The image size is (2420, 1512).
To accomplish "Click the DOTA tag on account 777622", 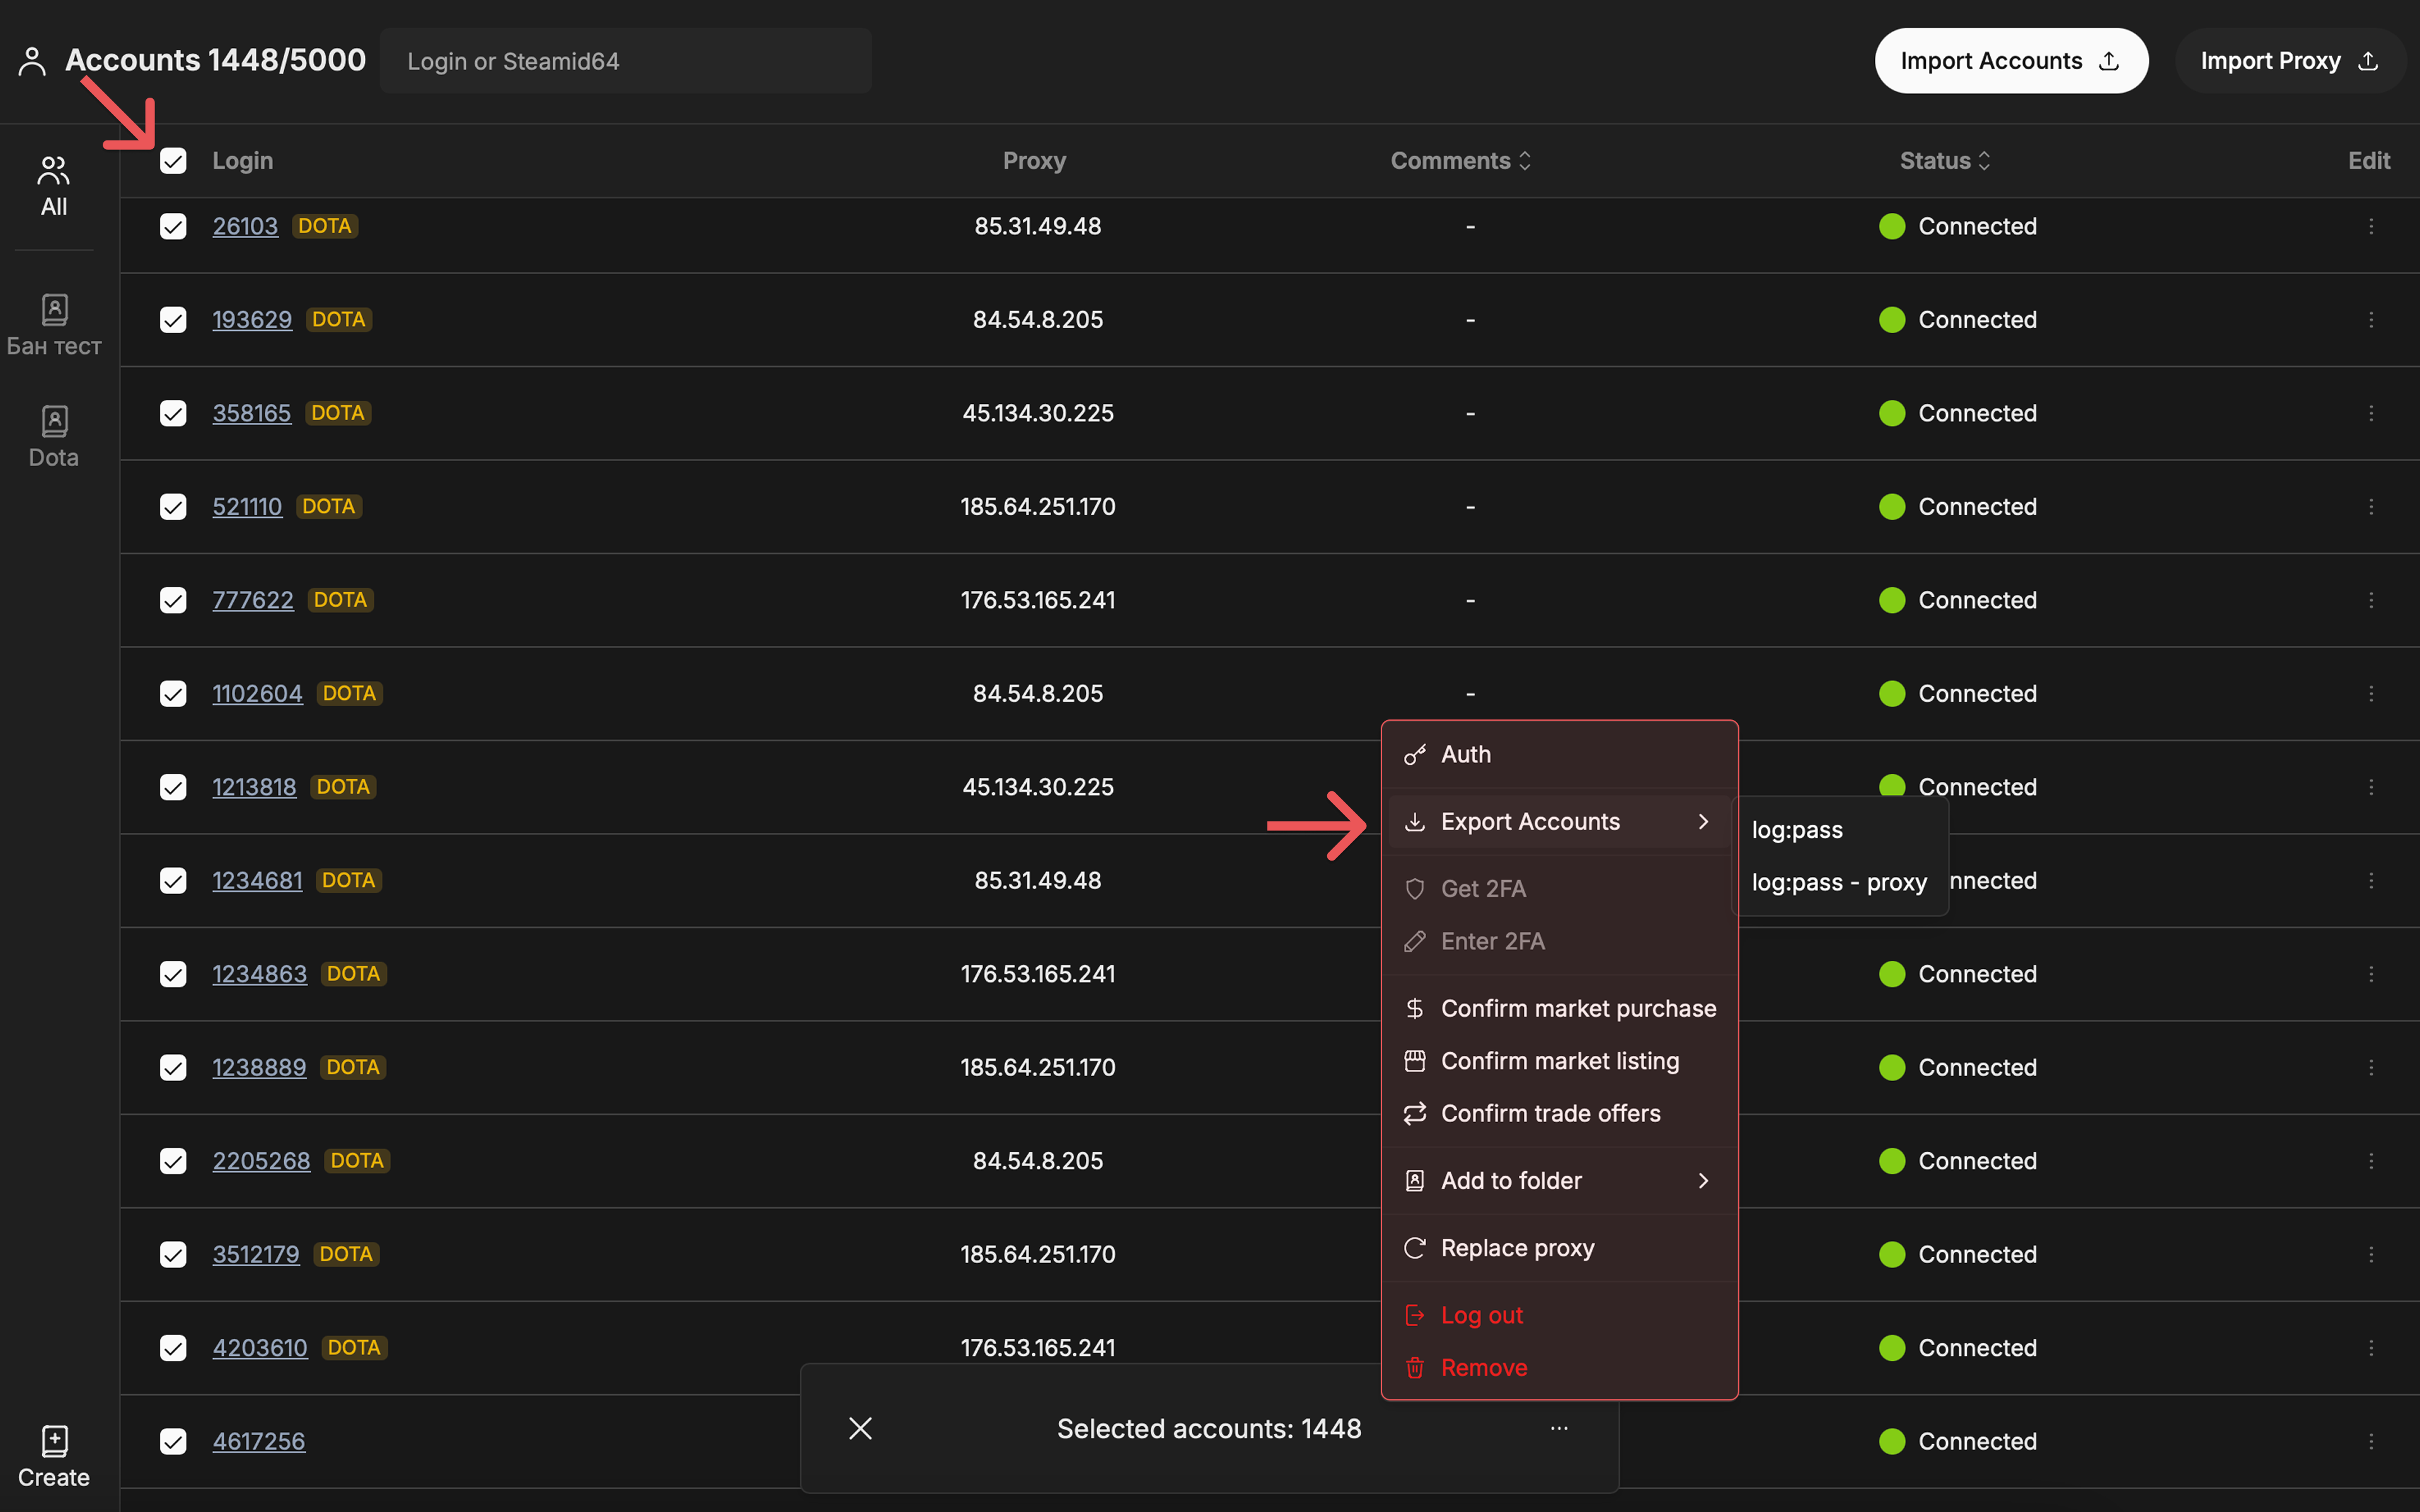I will (x=340, y=600).
